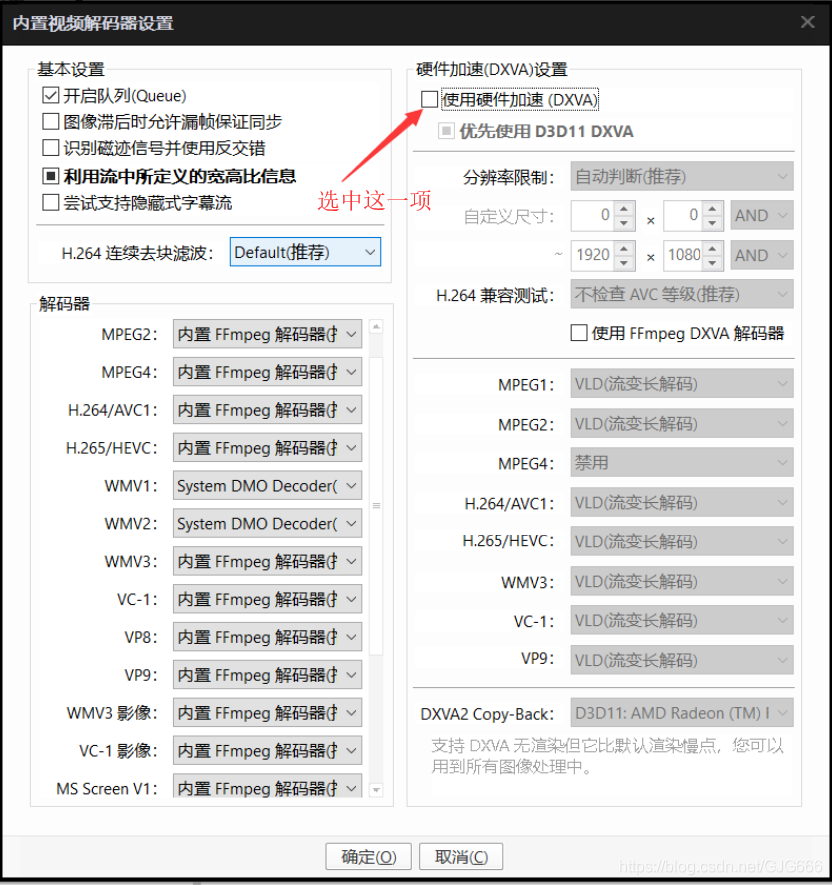Expand H.264/AVC1 decoder dropdown in 解码器
The image size is (832, 885).
coord(268,410)
